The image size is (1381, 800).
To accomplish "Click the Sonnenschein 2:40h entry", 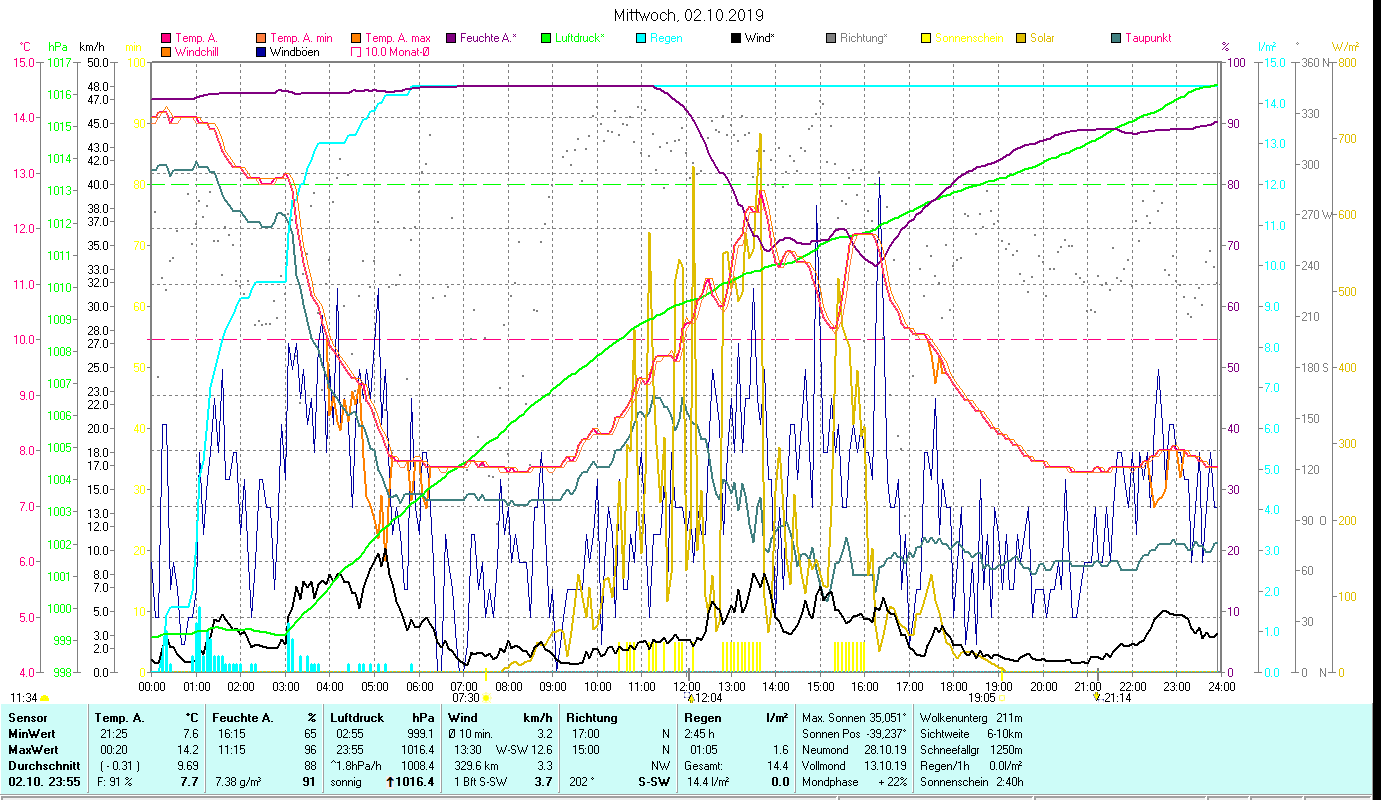I will pyautogui.click(x=971, y=782).
